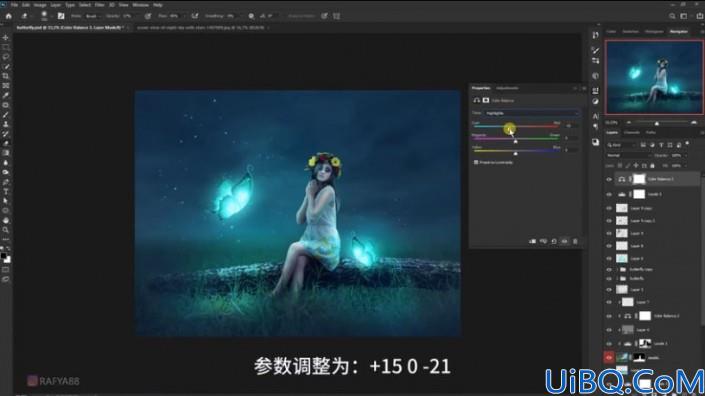Click the Search icon at top right

pos(672,16)
